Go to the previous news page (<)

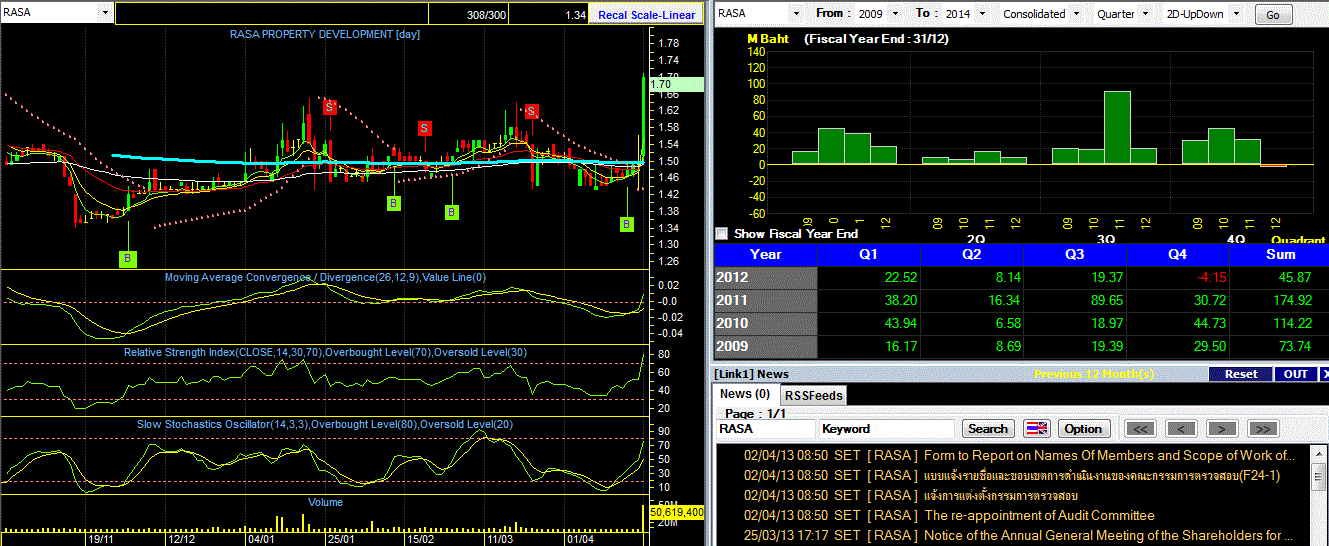[1181, 428]
